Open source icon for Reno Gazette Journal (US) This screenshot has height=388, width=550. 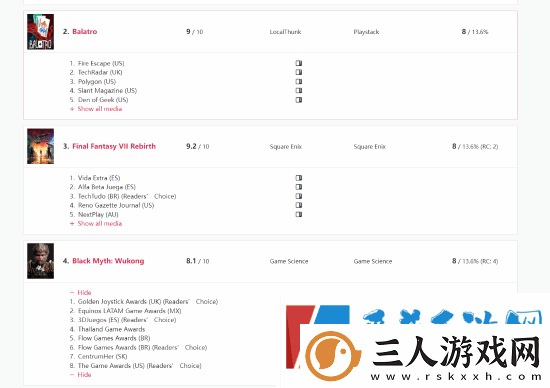click(299, 205)
